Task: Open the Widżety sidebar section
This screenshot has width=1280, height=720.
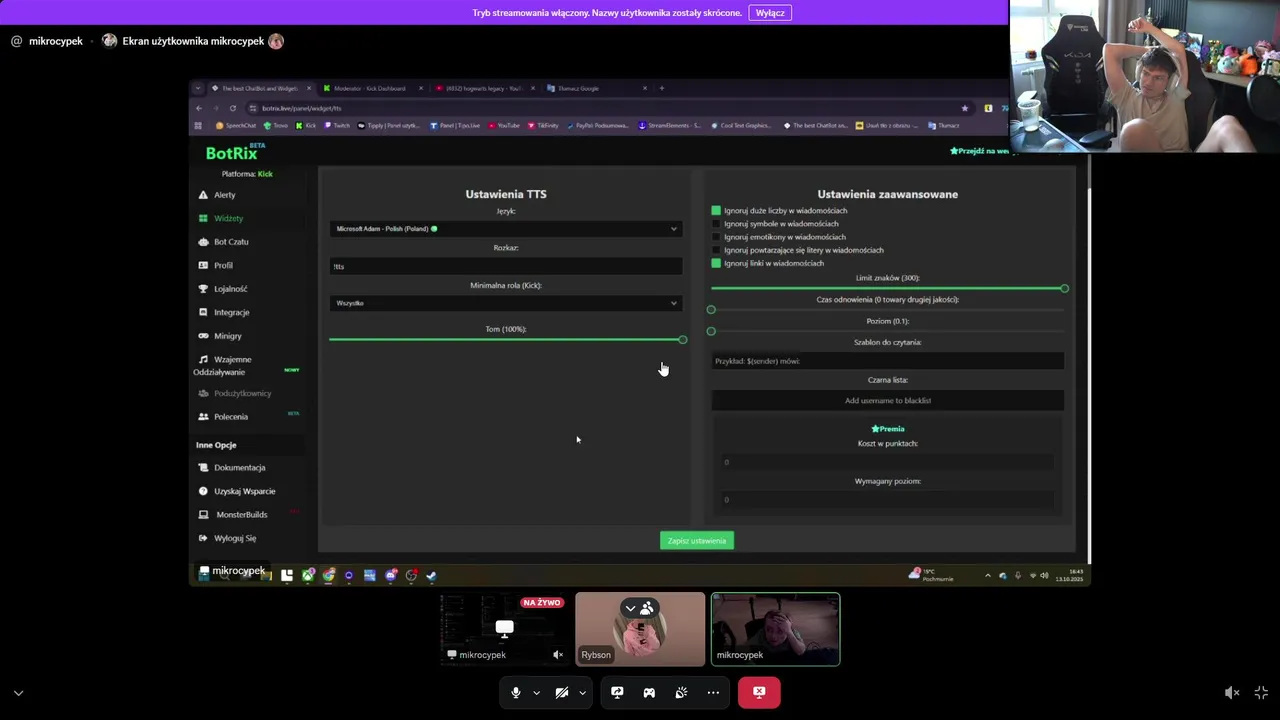Action: tap(221, 218)
